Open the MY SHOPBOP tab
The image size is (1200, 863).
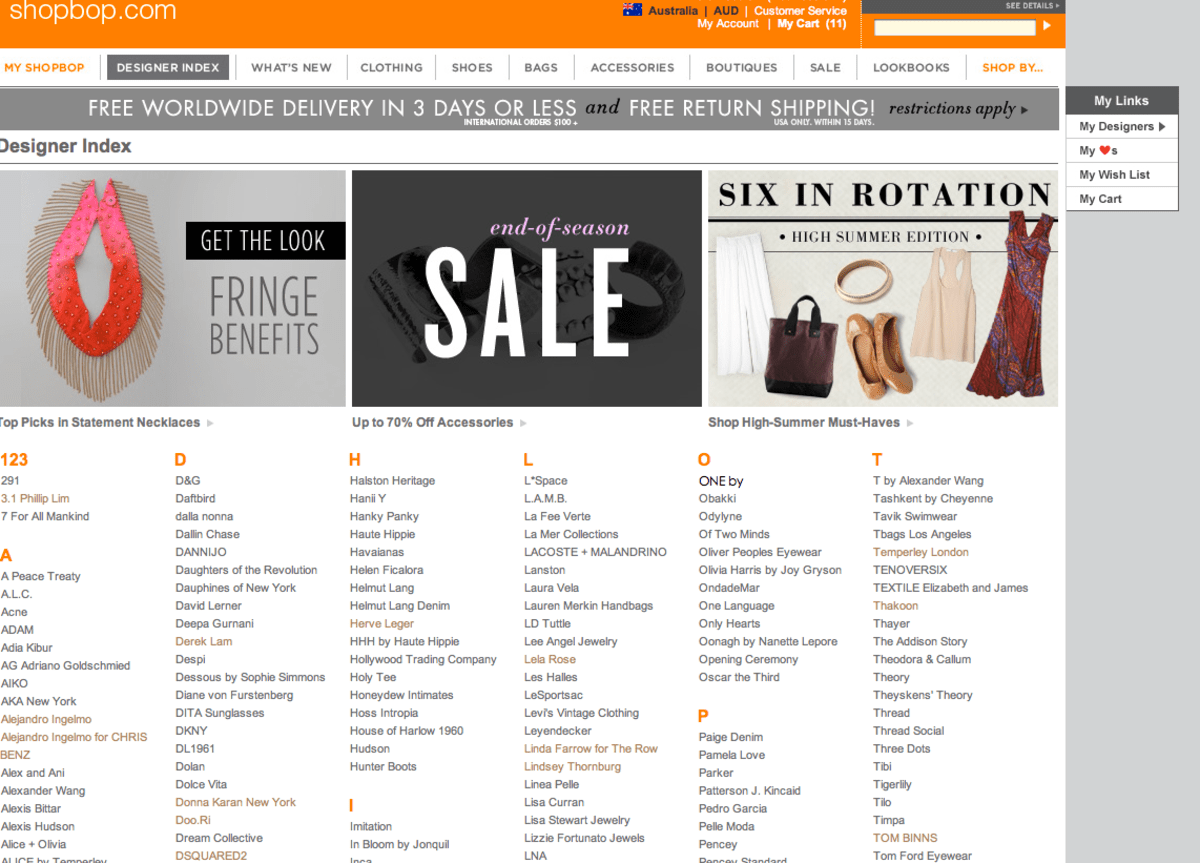pyautogui.click(x=45, y=67)
